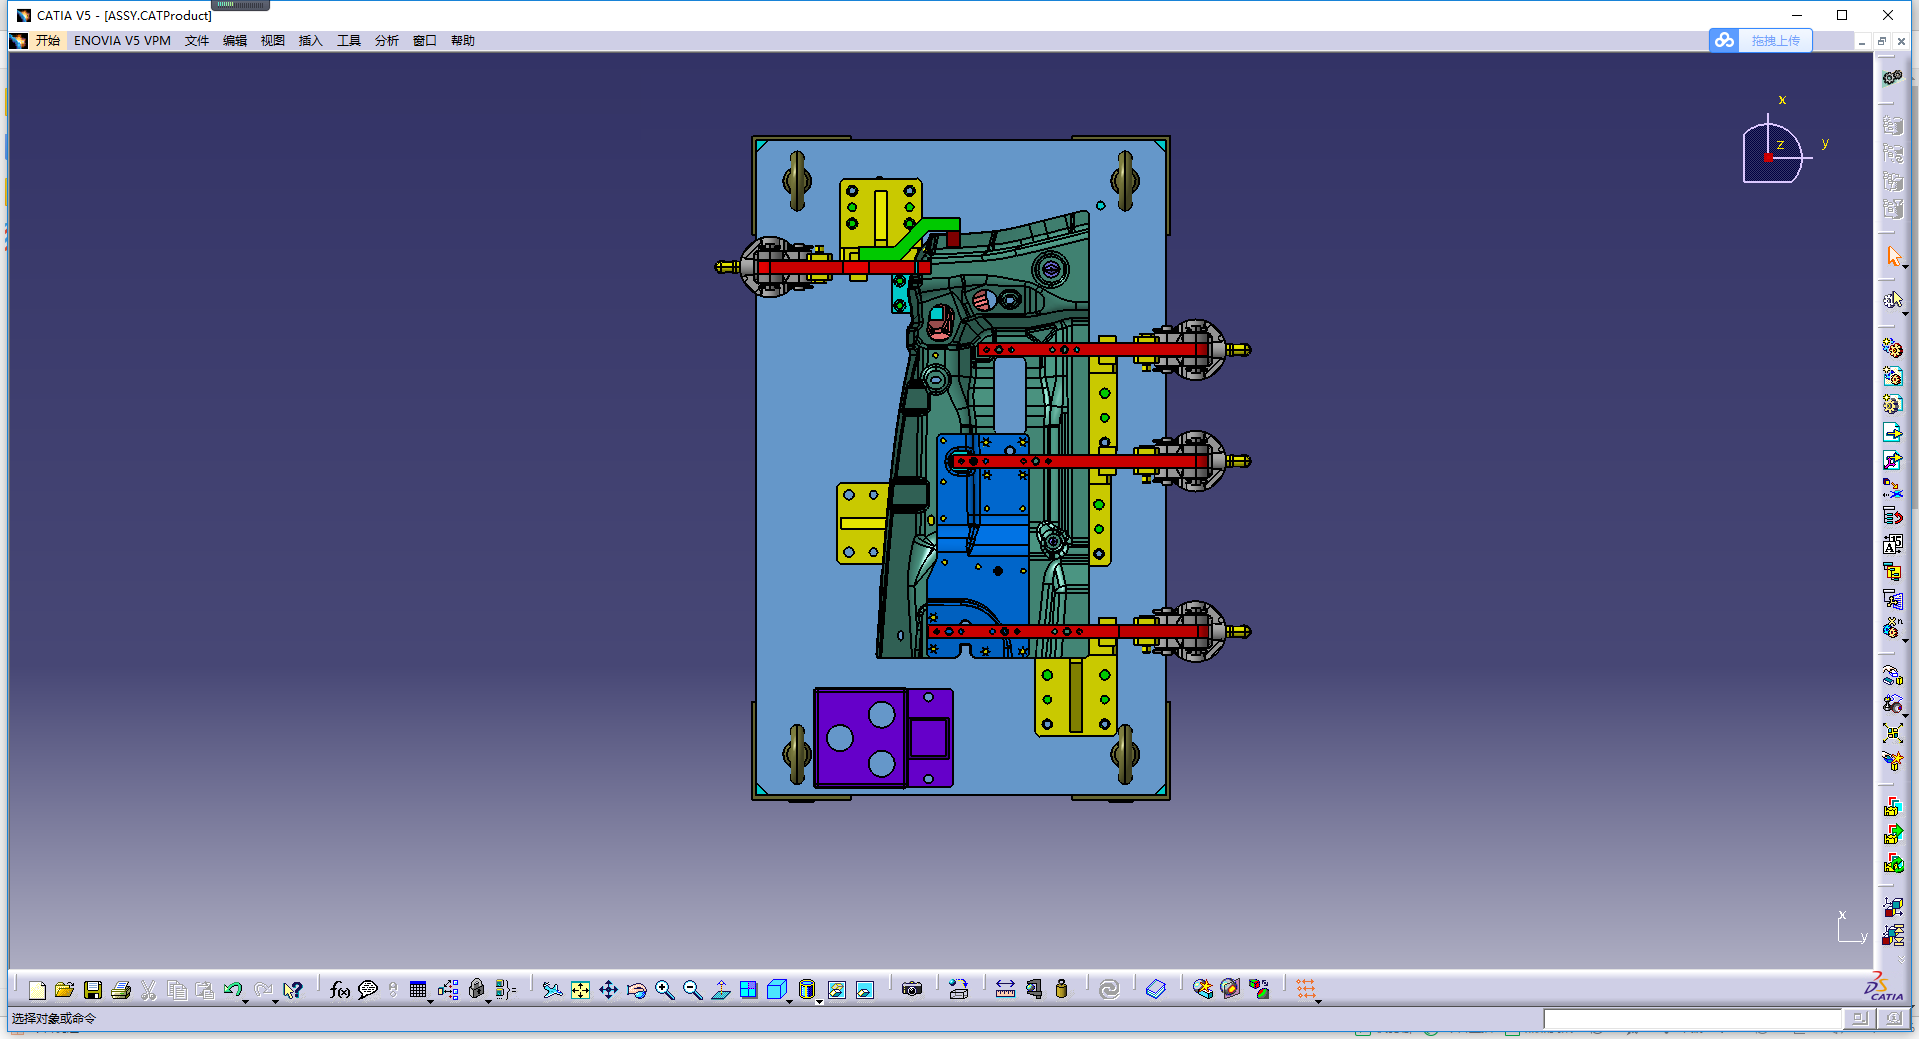1919x1039 pixels.
Task: Restore the inner document window
Action: 1881,41
